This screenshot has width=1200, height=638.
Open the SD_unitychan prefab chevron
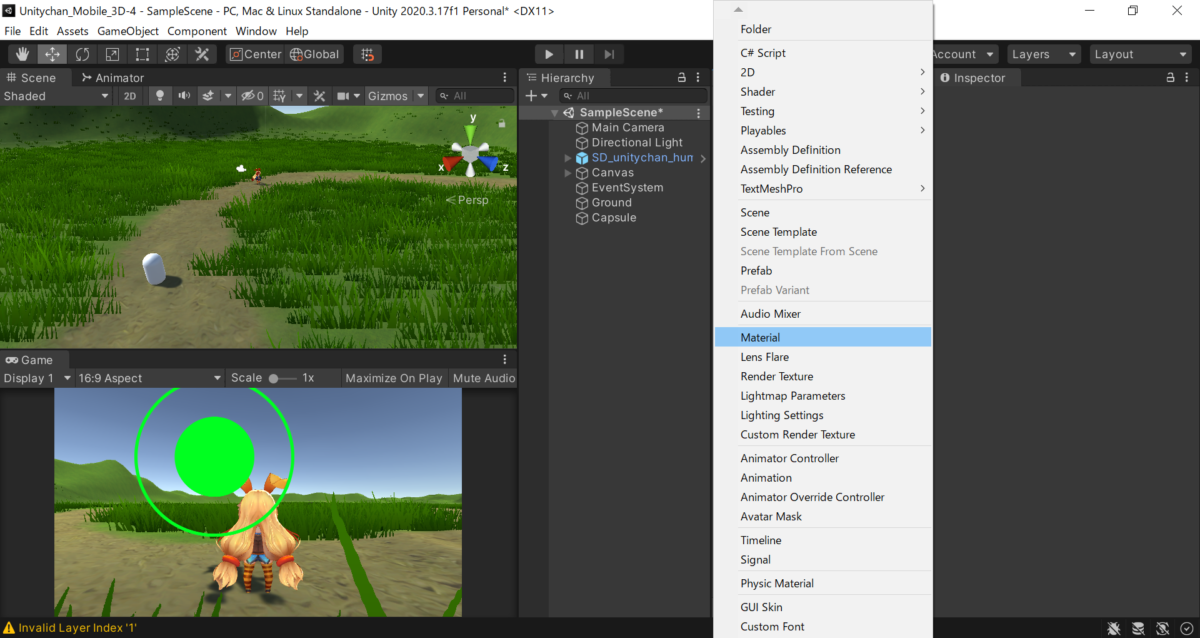[x=703, y=158]
